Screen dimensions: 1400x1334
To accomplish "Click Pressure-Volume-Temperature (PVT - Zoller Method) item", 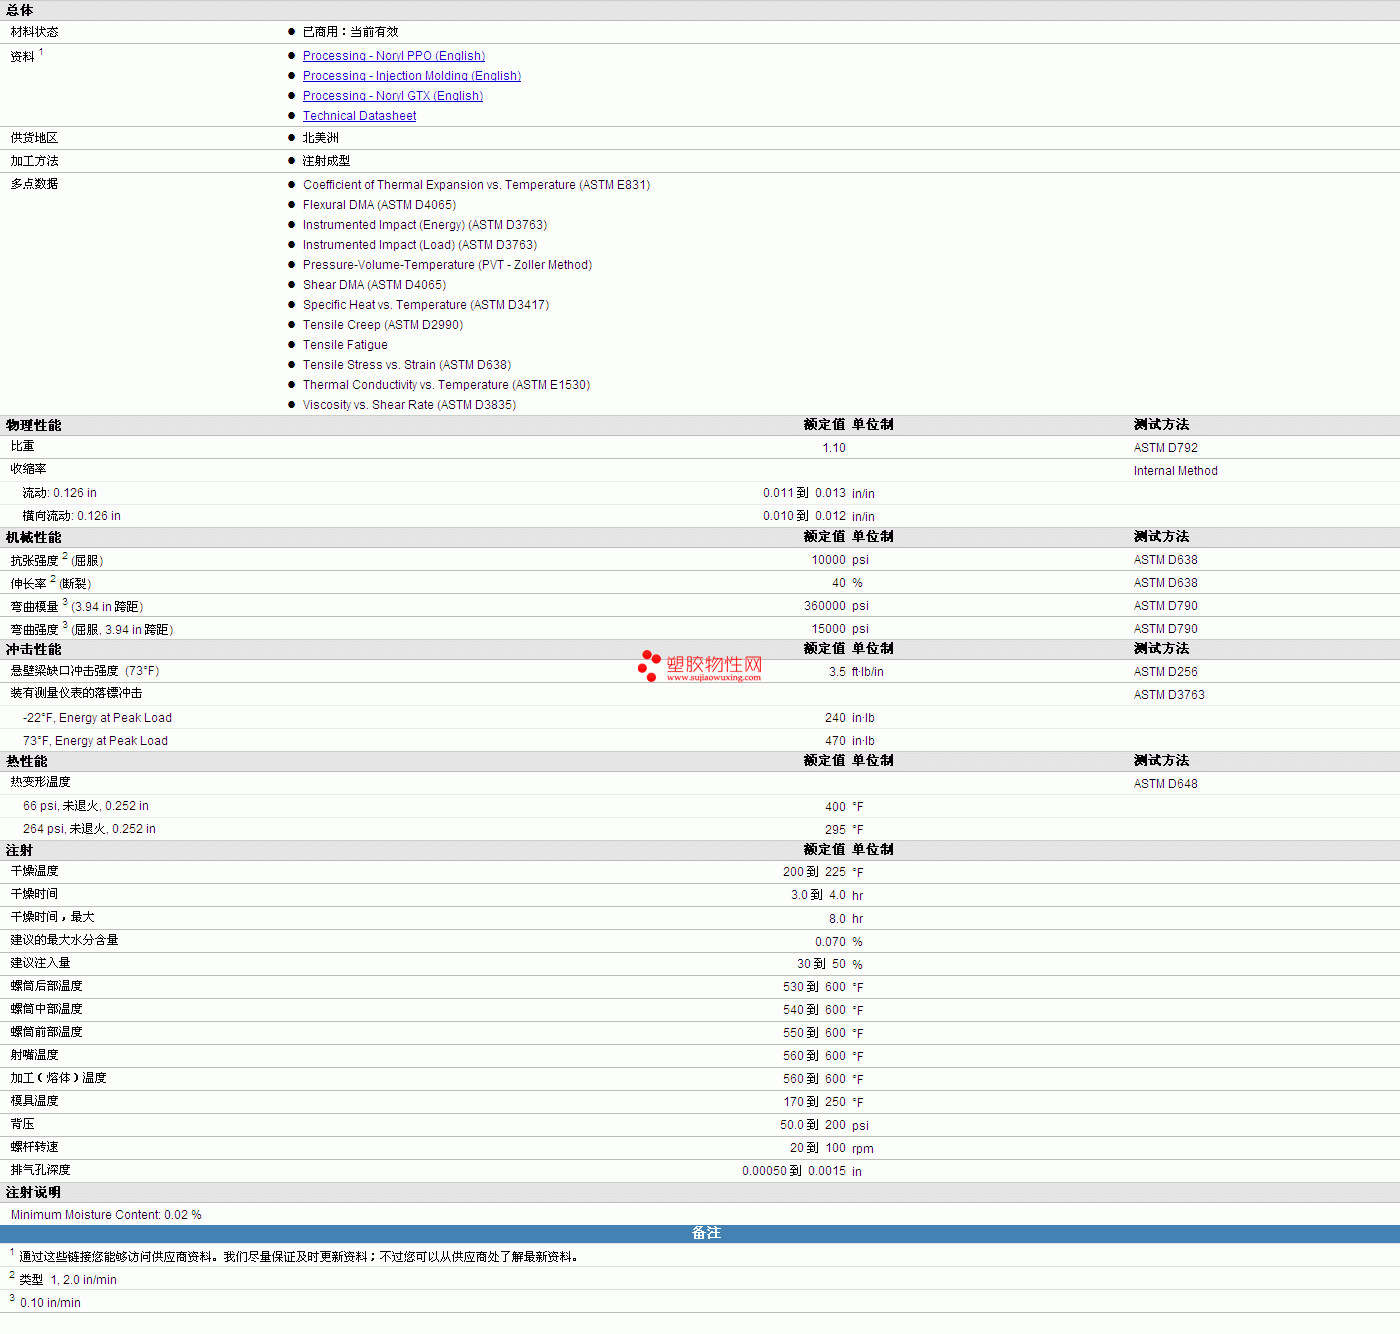I will [447, 265].
